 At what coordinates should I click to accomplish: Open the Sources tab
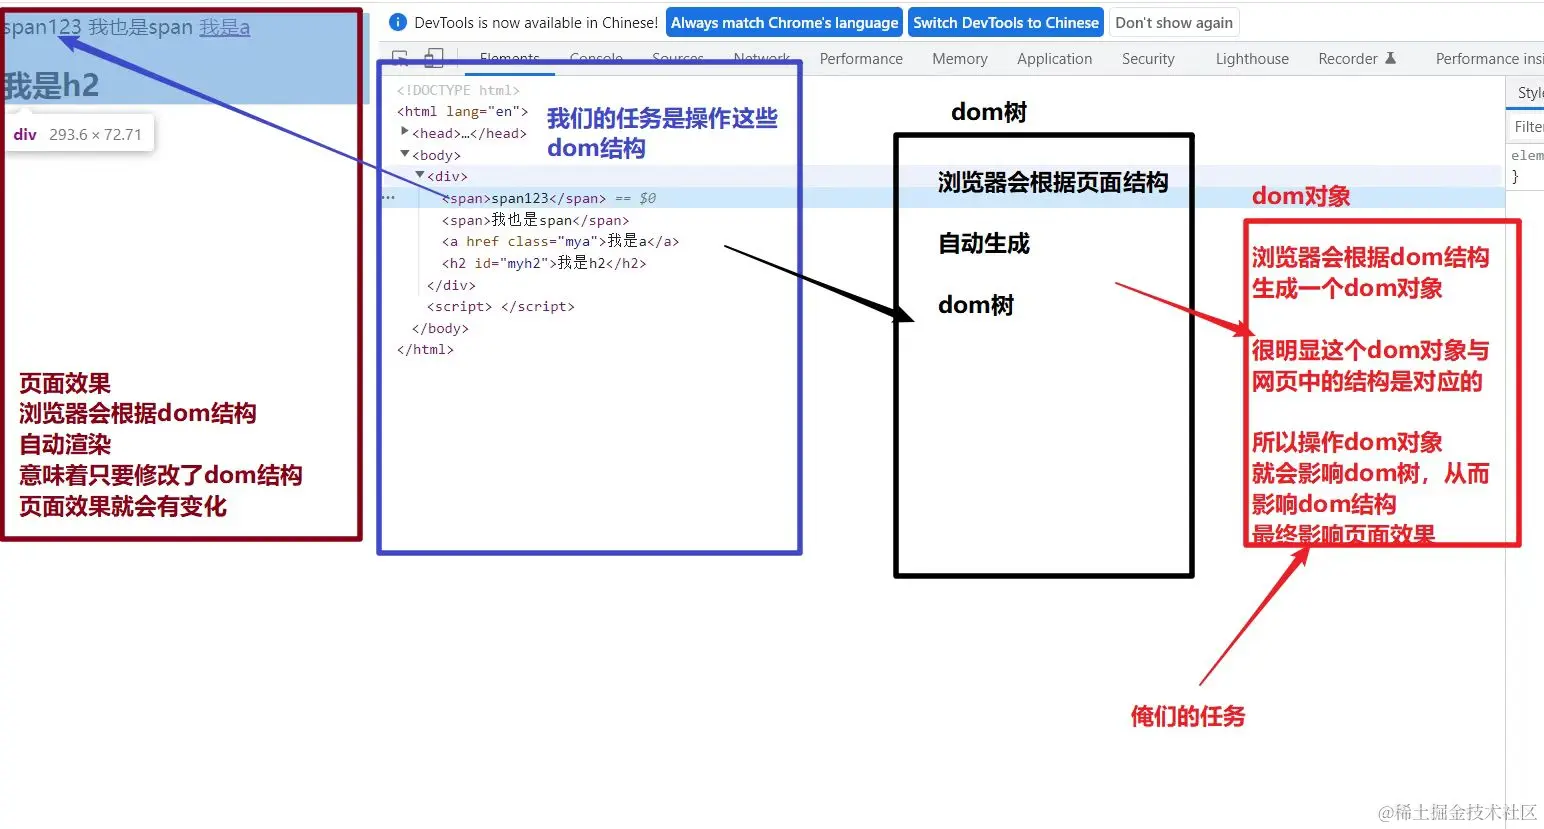click(678, 58)
